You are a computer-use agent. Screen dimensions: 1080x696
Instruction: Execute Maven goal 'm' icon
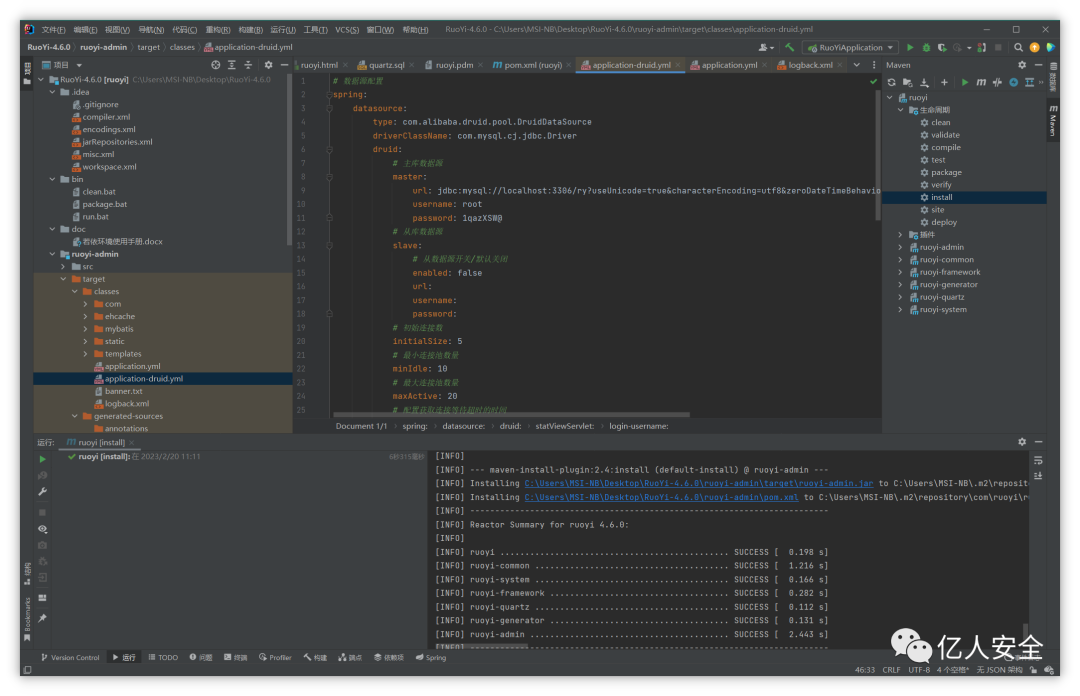tap(981, 82)
